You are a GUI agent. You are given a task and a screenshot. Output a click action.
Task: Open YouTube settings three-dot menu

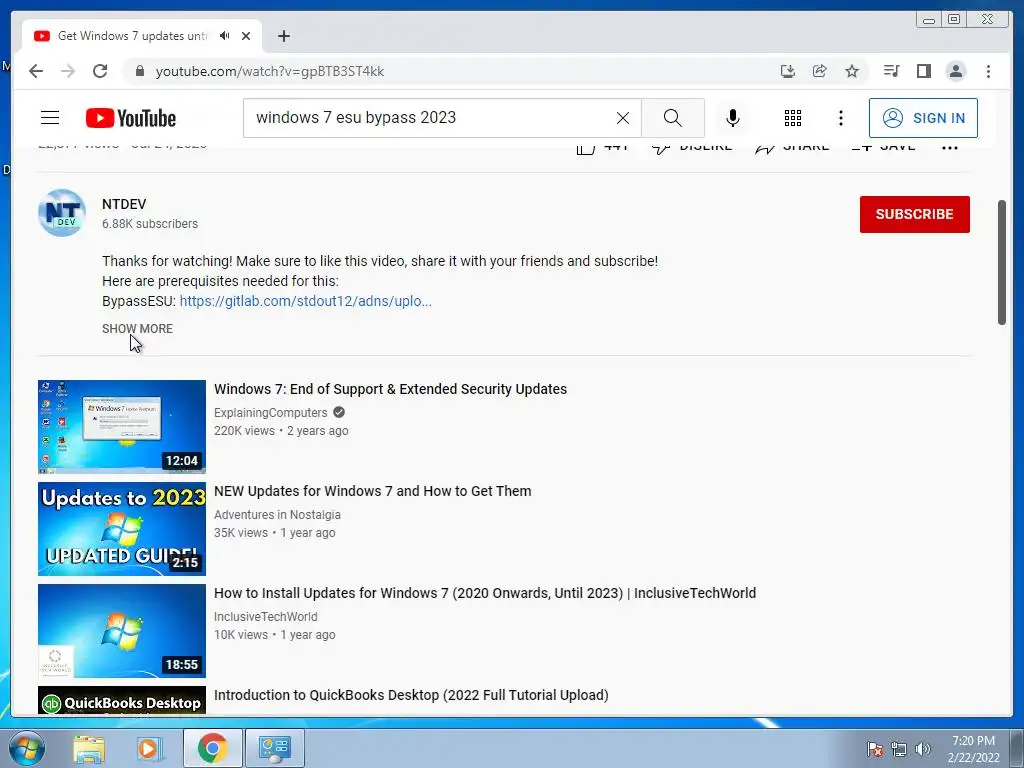tap(841, 118)
